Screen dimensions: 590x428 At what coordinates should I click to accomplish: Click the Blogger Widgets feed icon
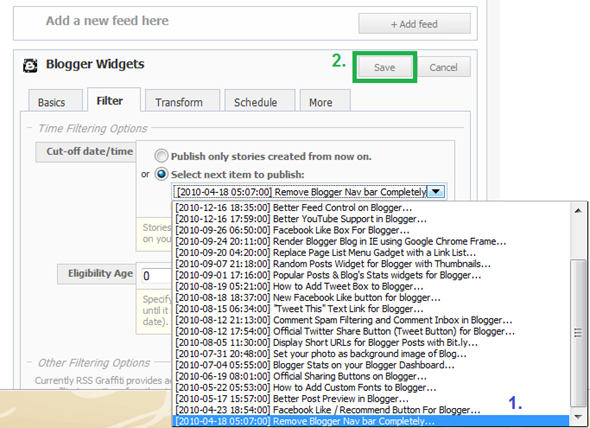[30, 65]
